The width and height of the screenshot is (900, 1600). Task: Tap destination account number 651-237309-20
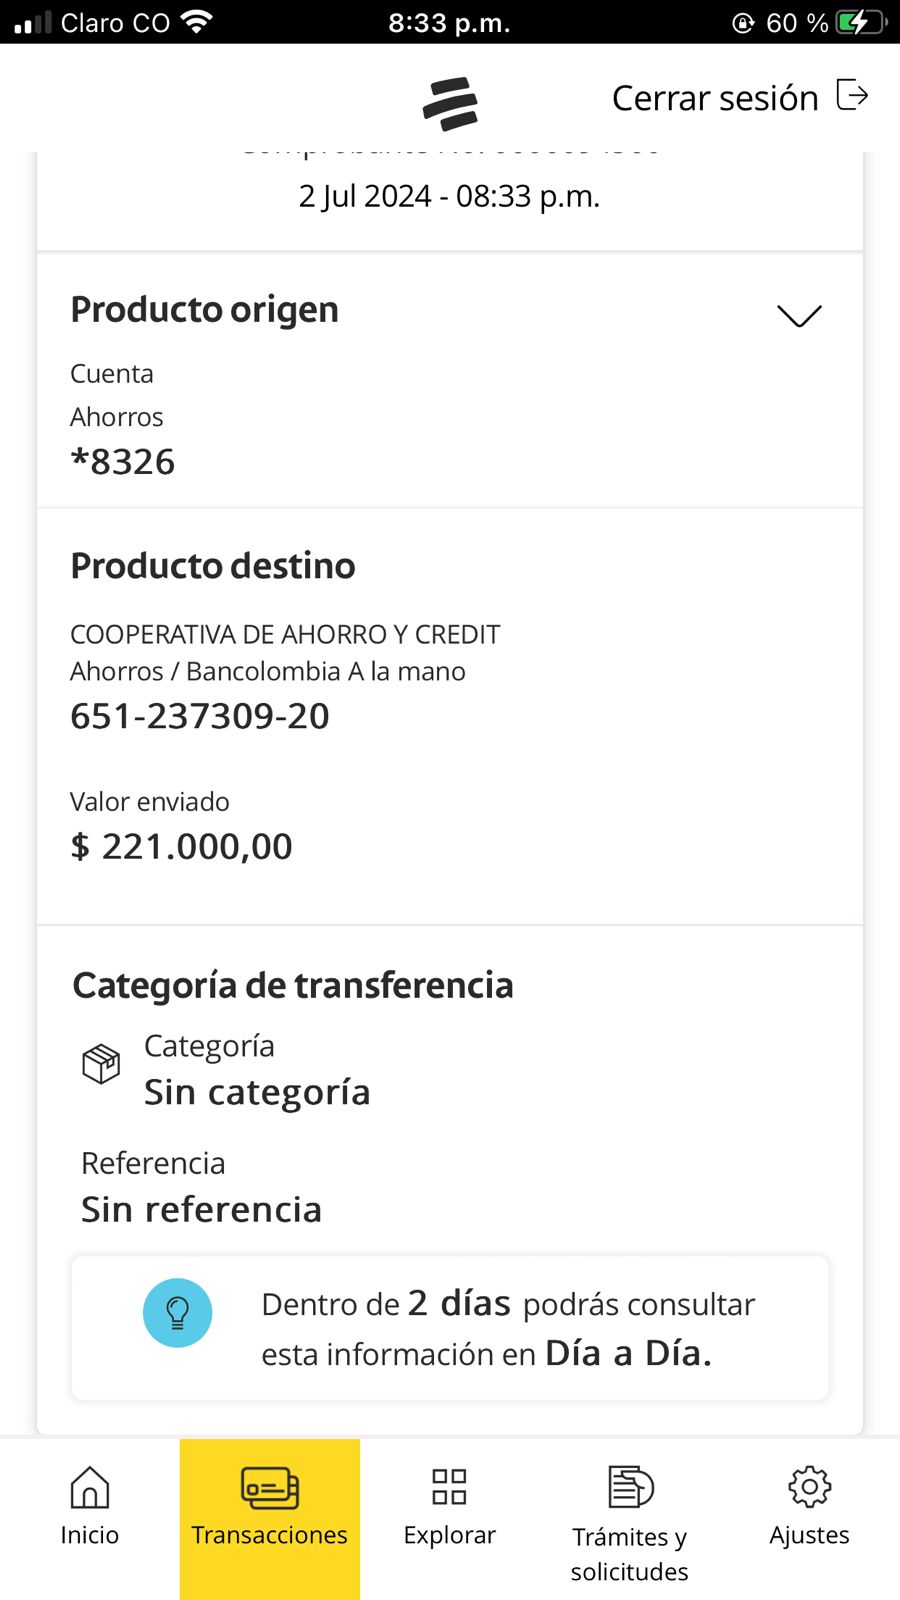click(x=200, y=716)
